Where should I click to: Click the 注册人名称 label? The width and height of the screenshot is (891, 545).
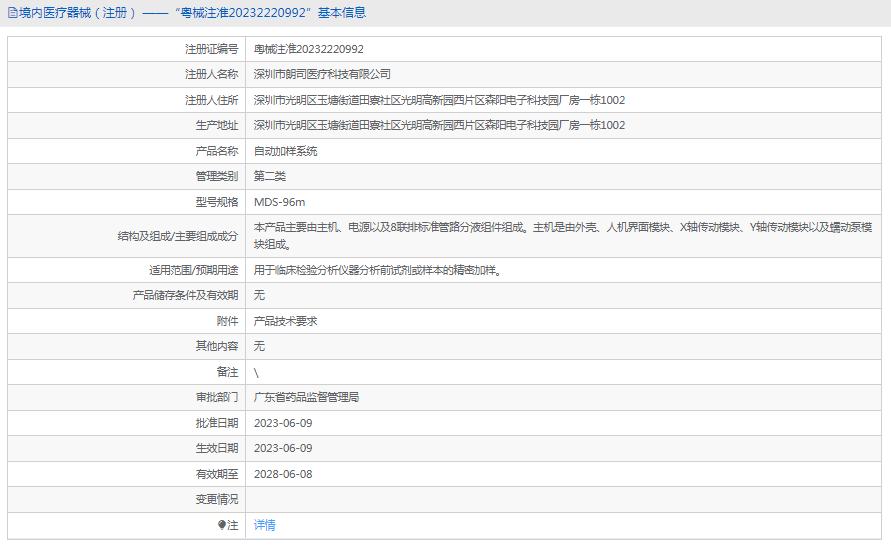click(x=211, y=74)
